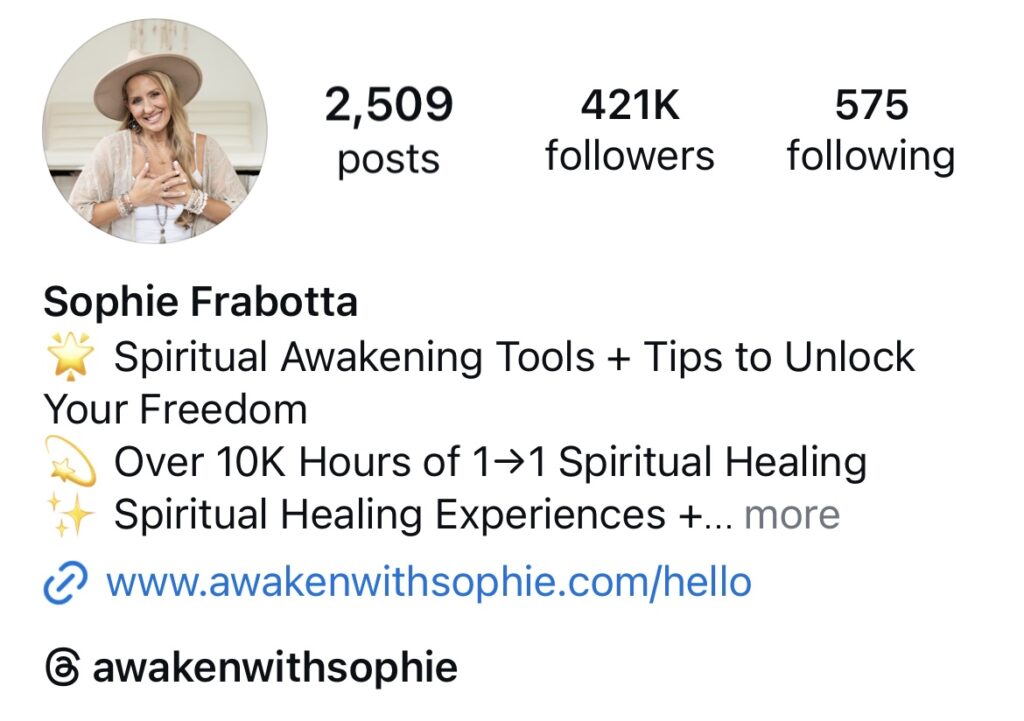
Task: Expand the bio with 'more'
Action: tap(792, 515)
